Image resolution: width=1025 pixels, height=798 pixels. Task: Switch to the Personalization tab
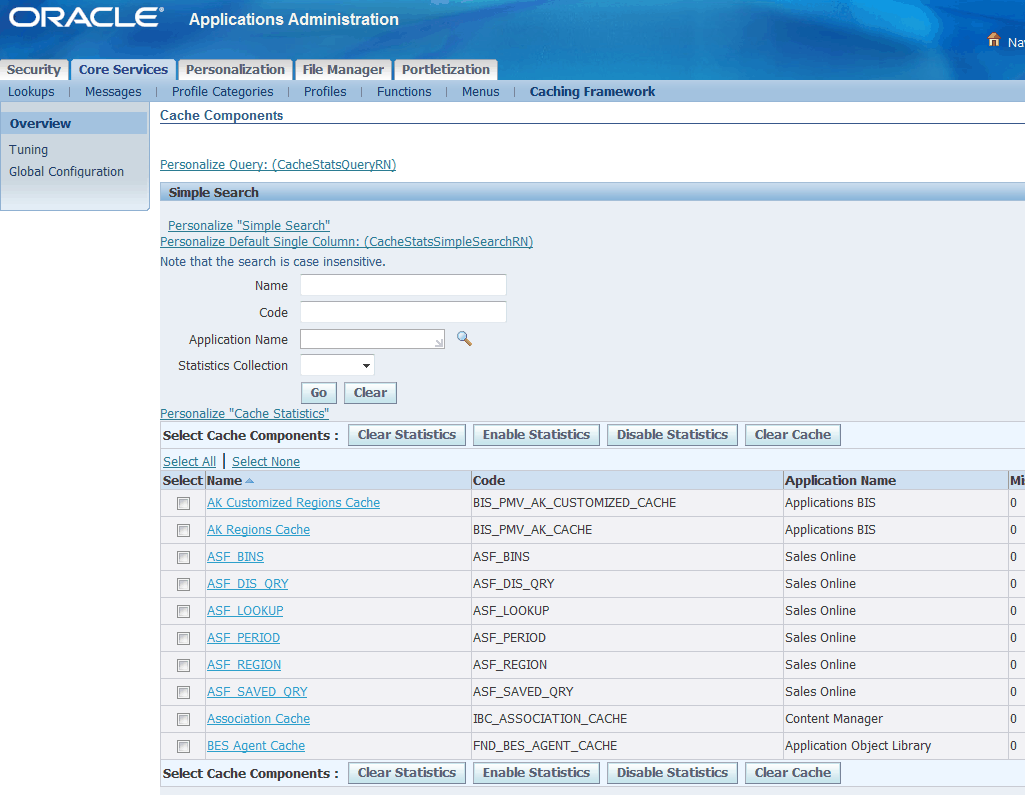pos(234,69)
